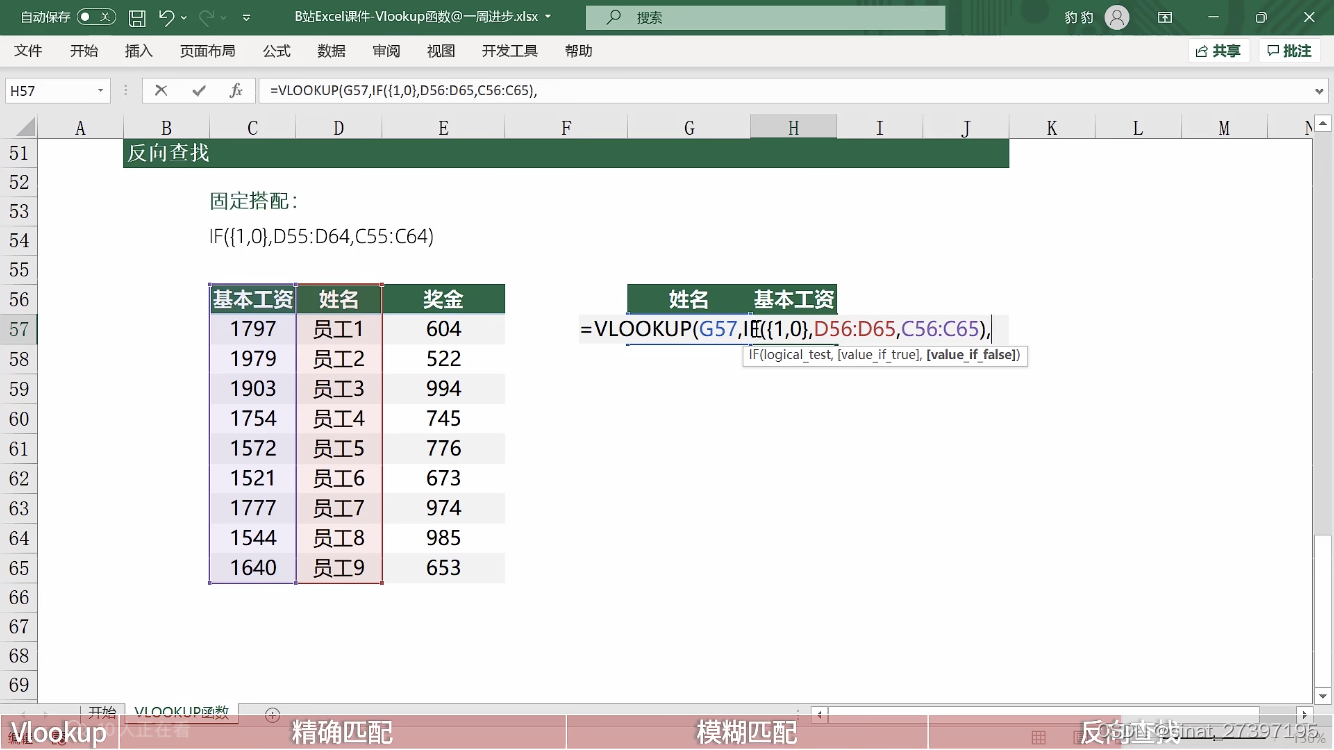Switch to the 开发工具 ribbon tab

coord(510,51)
